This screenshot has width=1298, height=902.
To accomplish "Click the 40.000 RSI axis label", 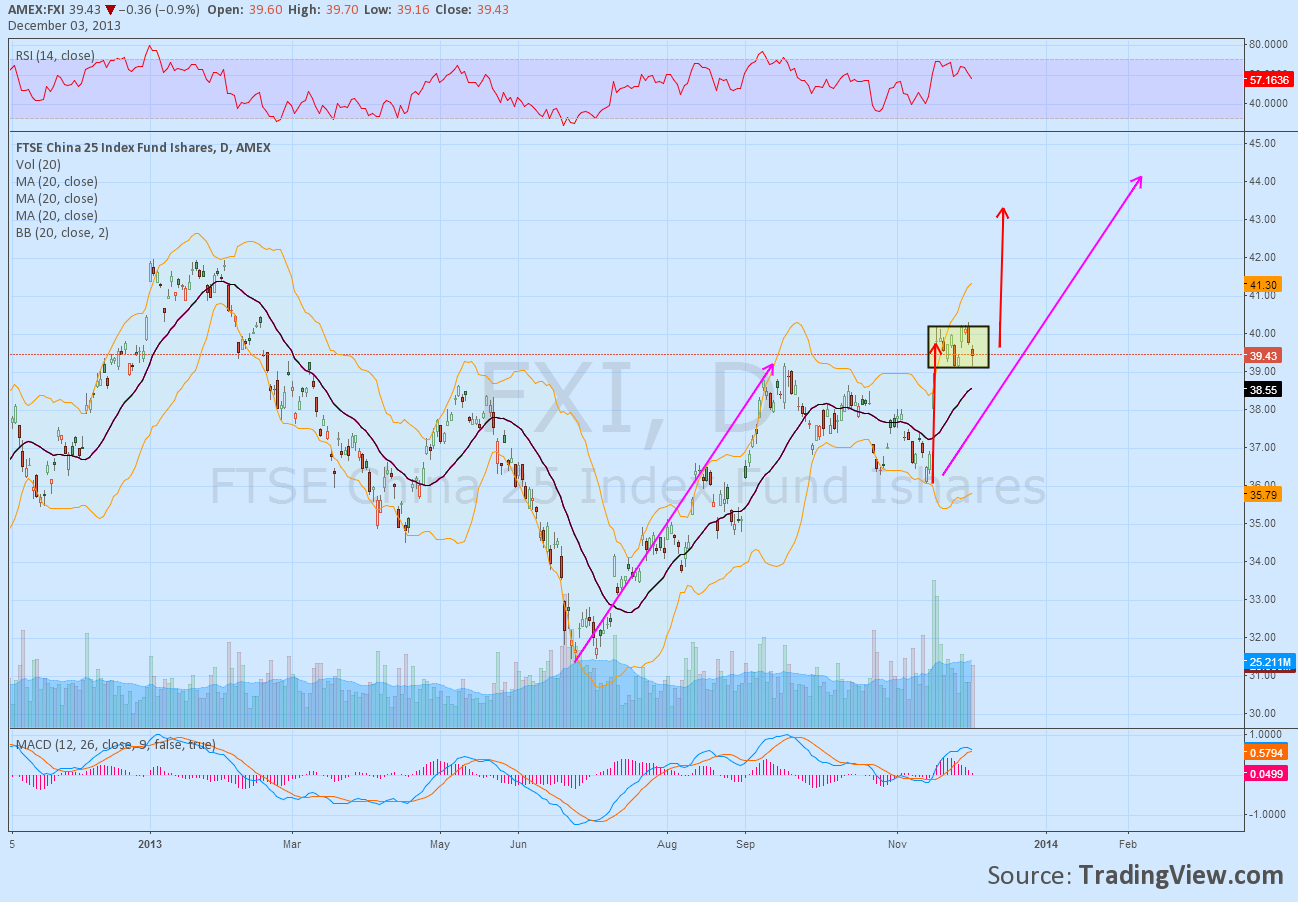I will click(x=1268, y=103).
